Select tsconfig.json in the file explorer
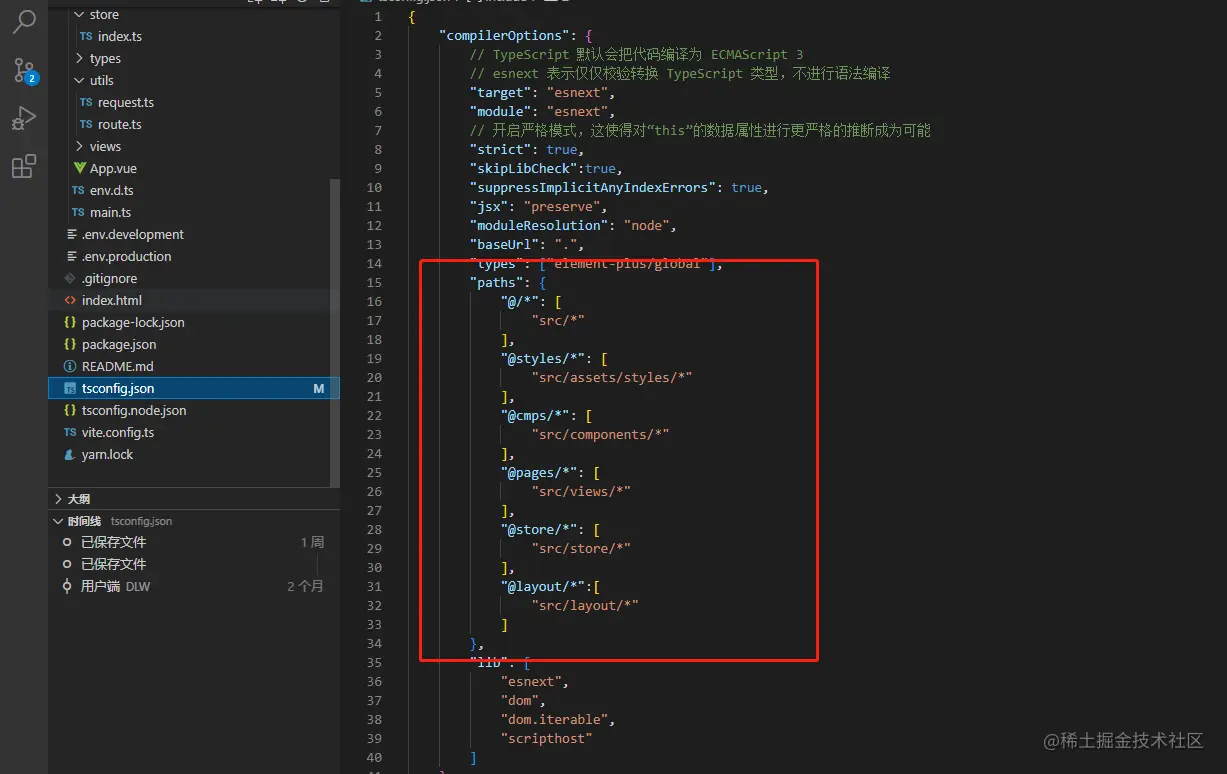Screen dimensions: 1227x774 tap(194, 388)
